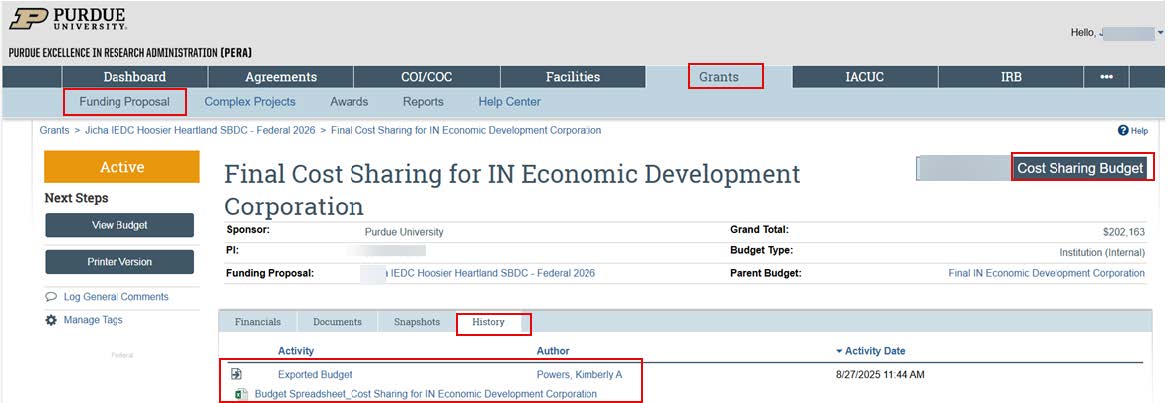Go to the Funding Proposal submenu

coord(124,102)
